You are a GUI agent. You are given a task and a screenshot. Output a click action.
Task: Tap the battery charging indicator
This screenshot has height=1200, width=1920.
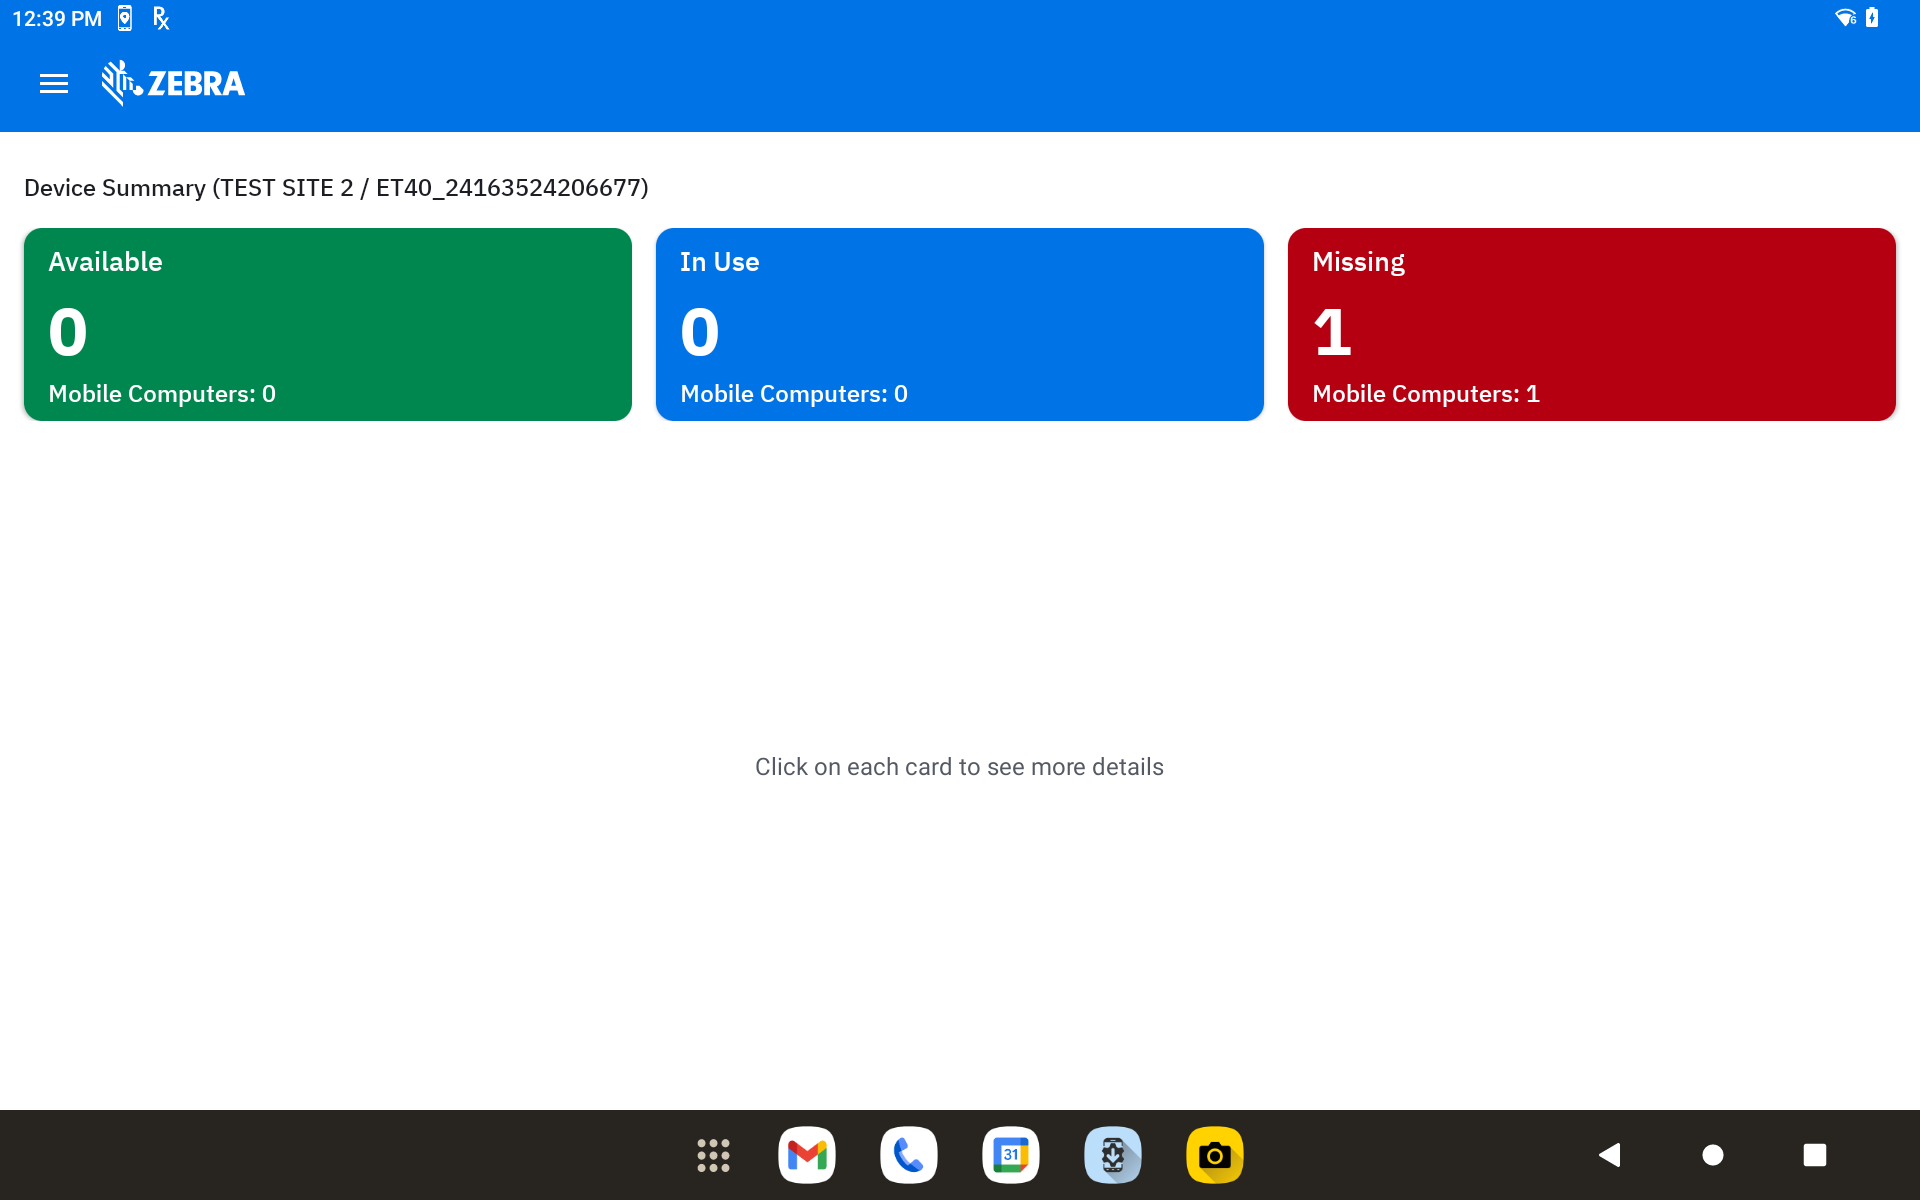(x=1872, y=18)
